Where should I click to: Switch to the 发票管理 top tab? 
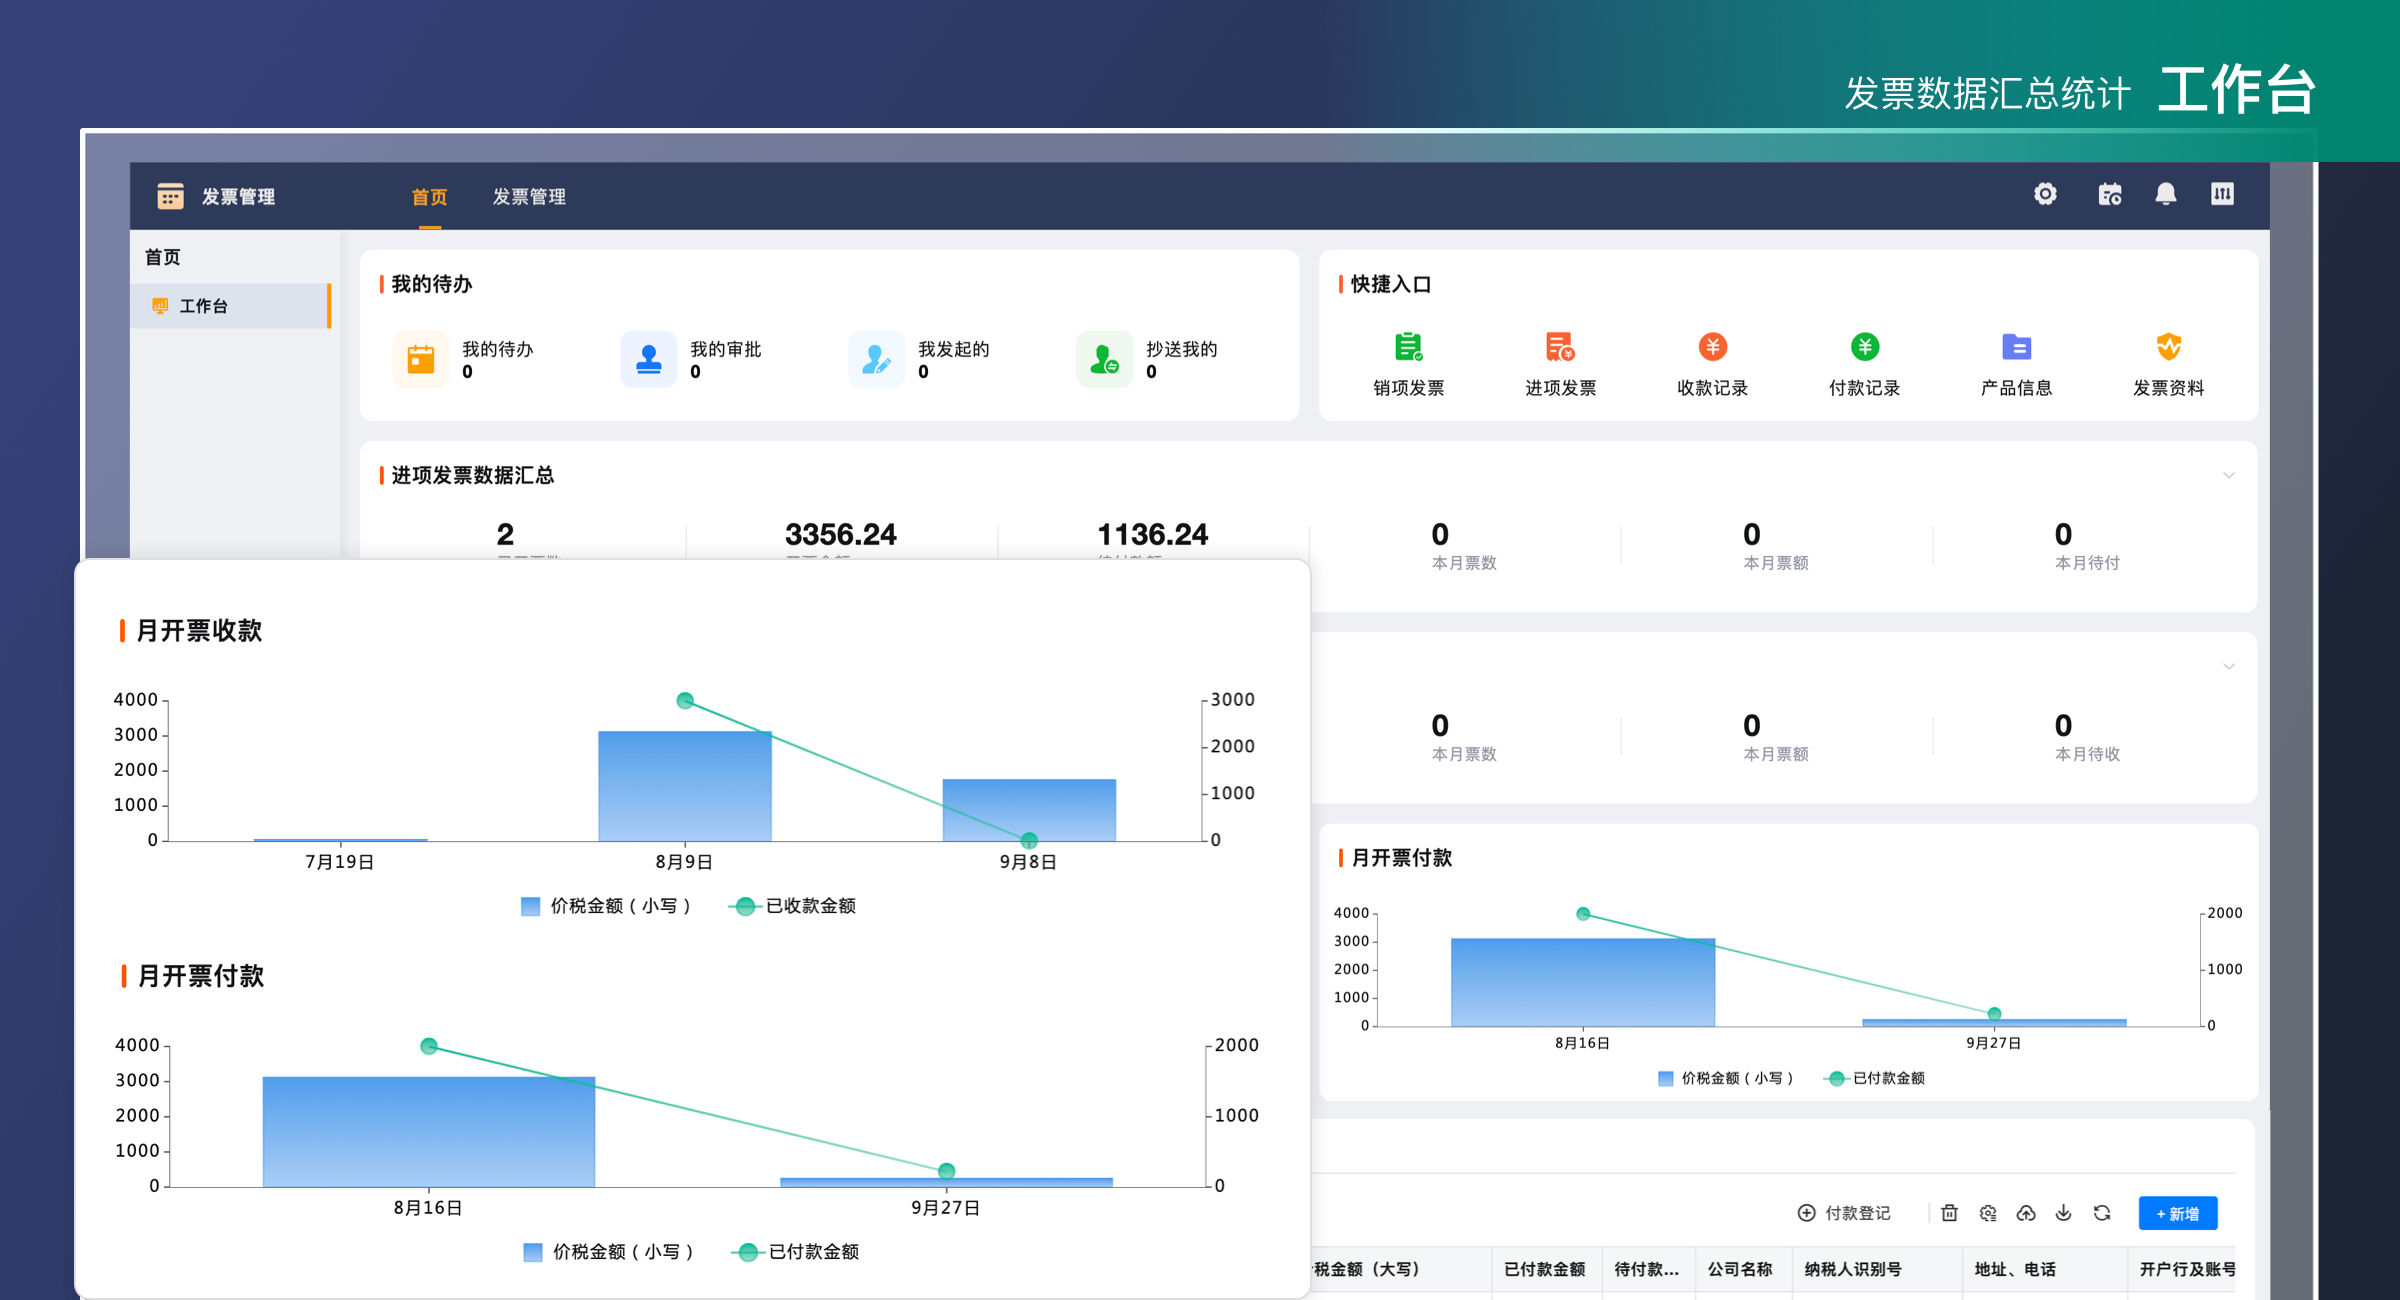pyautogui.click(x=529, y=197)
